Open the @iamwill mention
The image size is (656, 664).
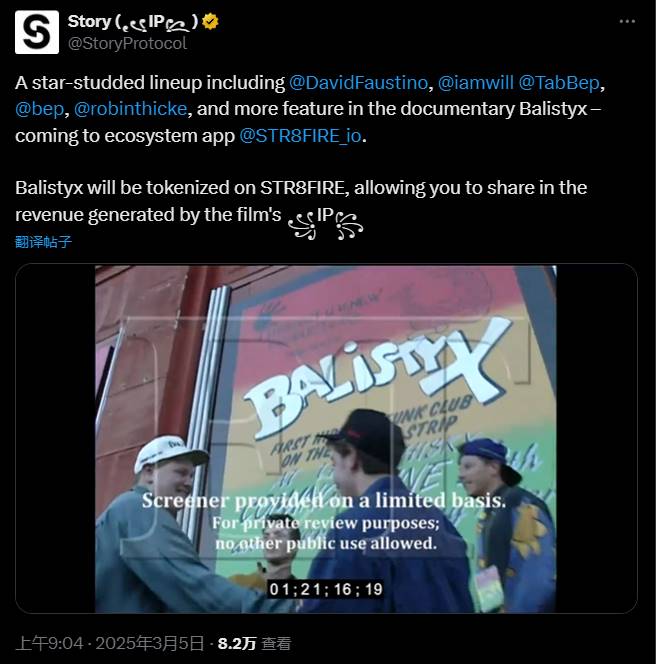[475, 83]
